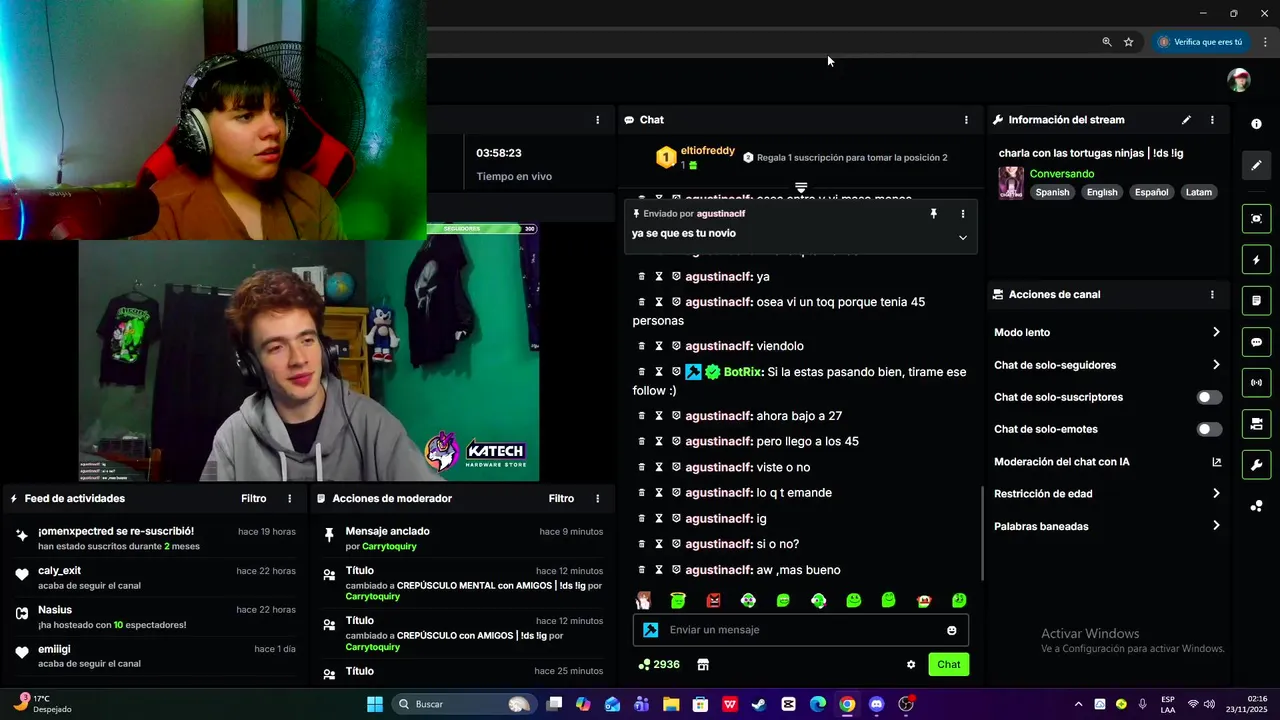Open Acciones de moderador three-dot menu
Screen dimensions: 1280x720
598,498
